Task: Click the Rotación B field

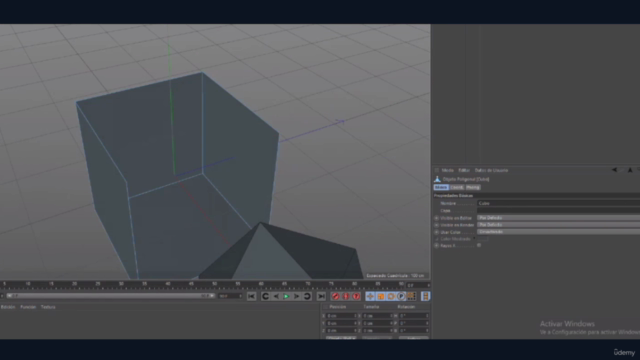Action: (413, 331)
